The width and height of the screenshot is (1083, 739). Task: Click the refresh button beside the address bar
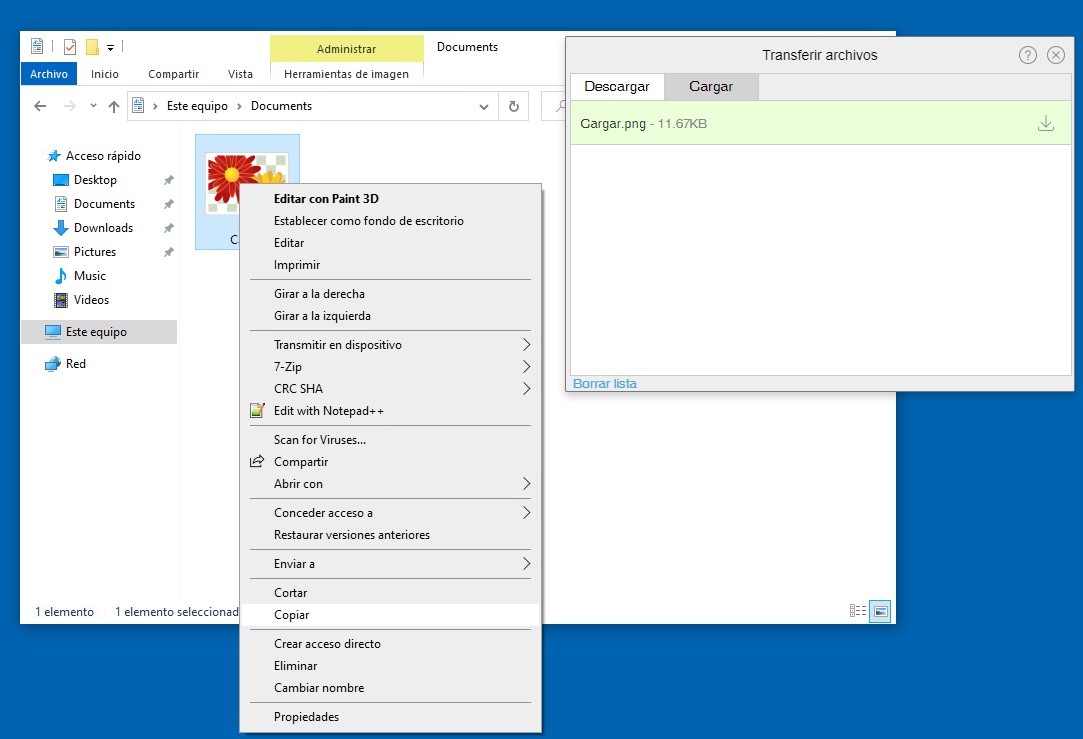coord(513,106)
